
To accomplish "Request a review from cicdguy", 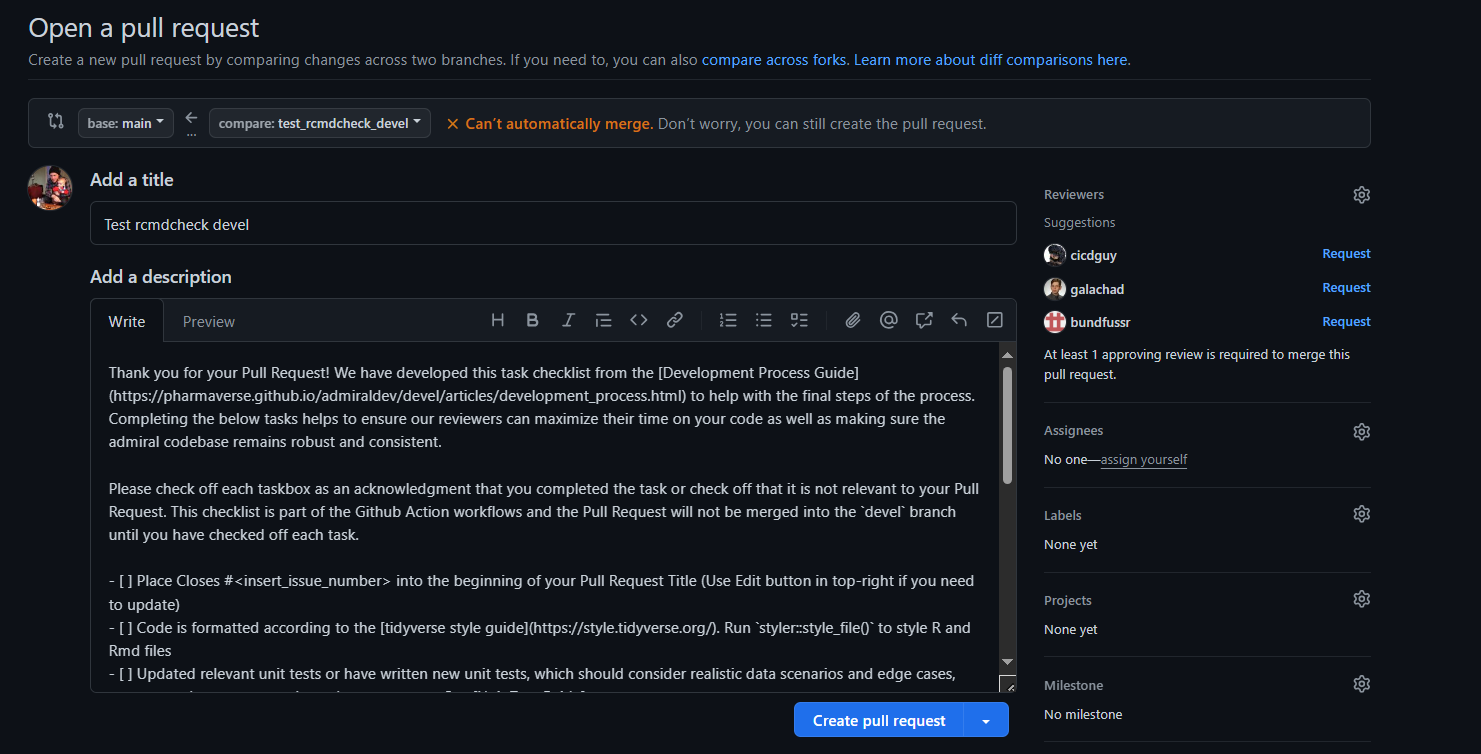I will 1346,254.
